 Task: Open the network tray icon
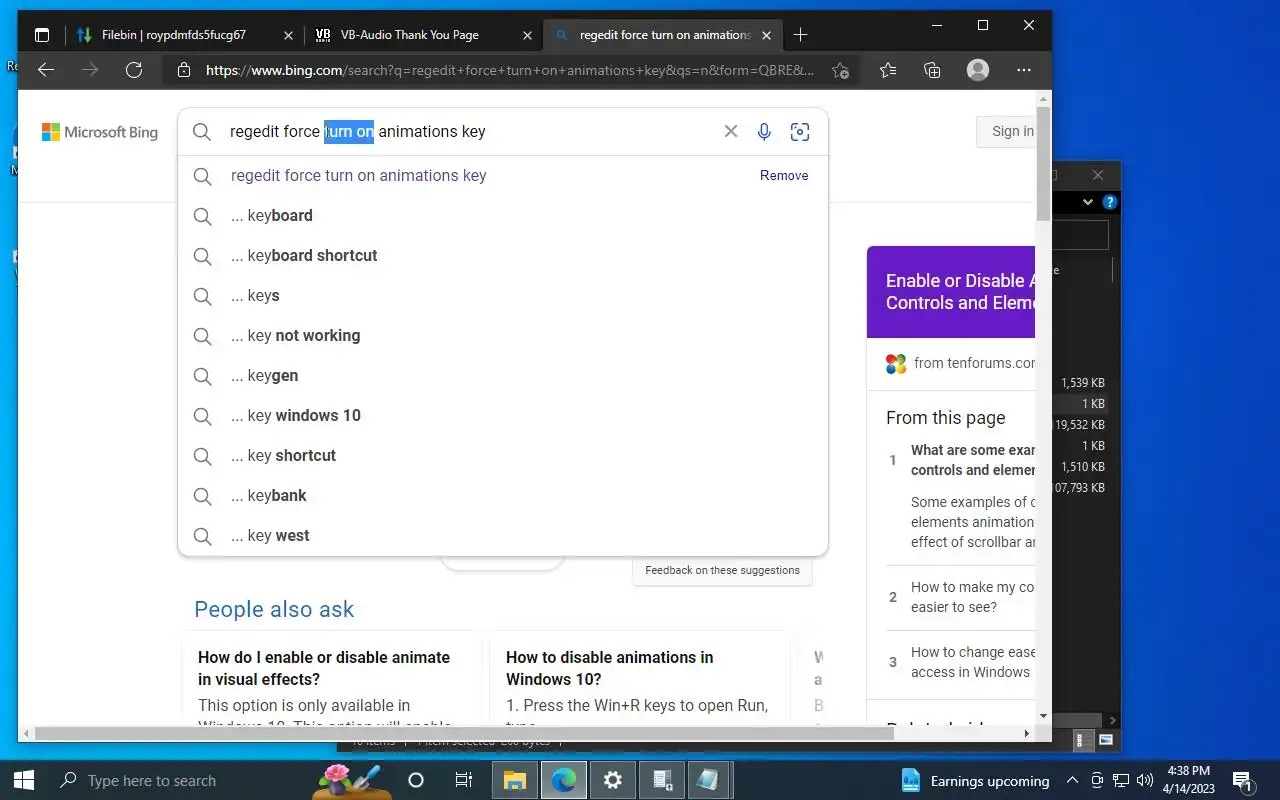point(1121,781)
